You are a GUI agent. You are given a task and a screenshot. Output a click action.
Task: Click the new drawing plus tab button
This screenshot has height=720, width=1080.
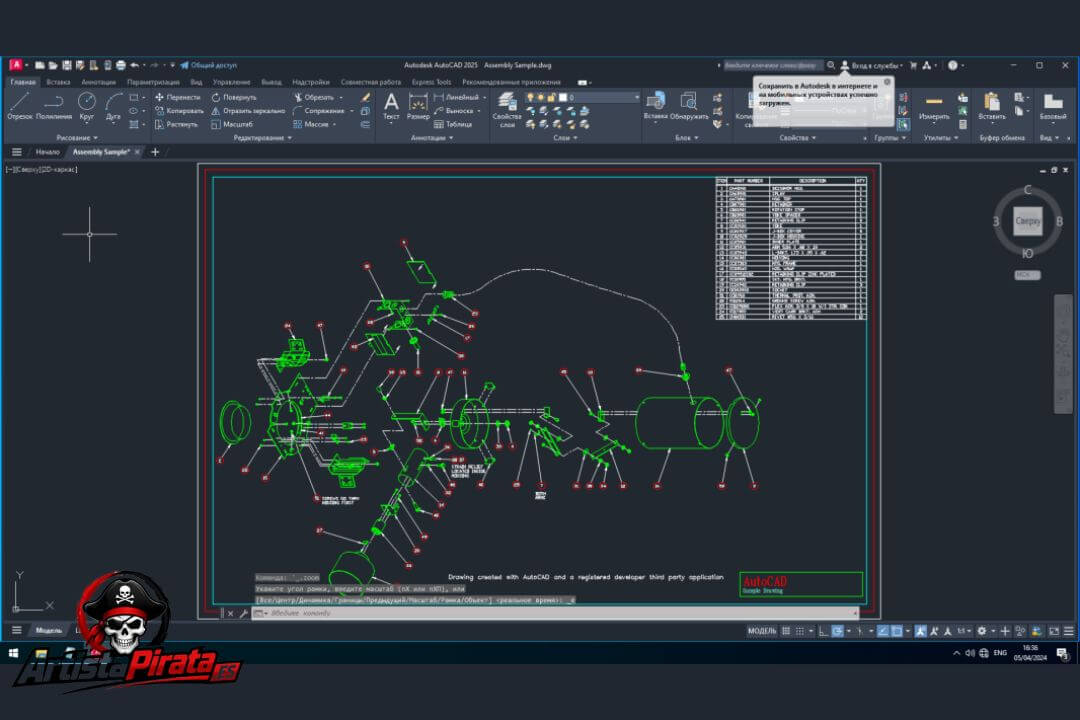tap(155, 152)
